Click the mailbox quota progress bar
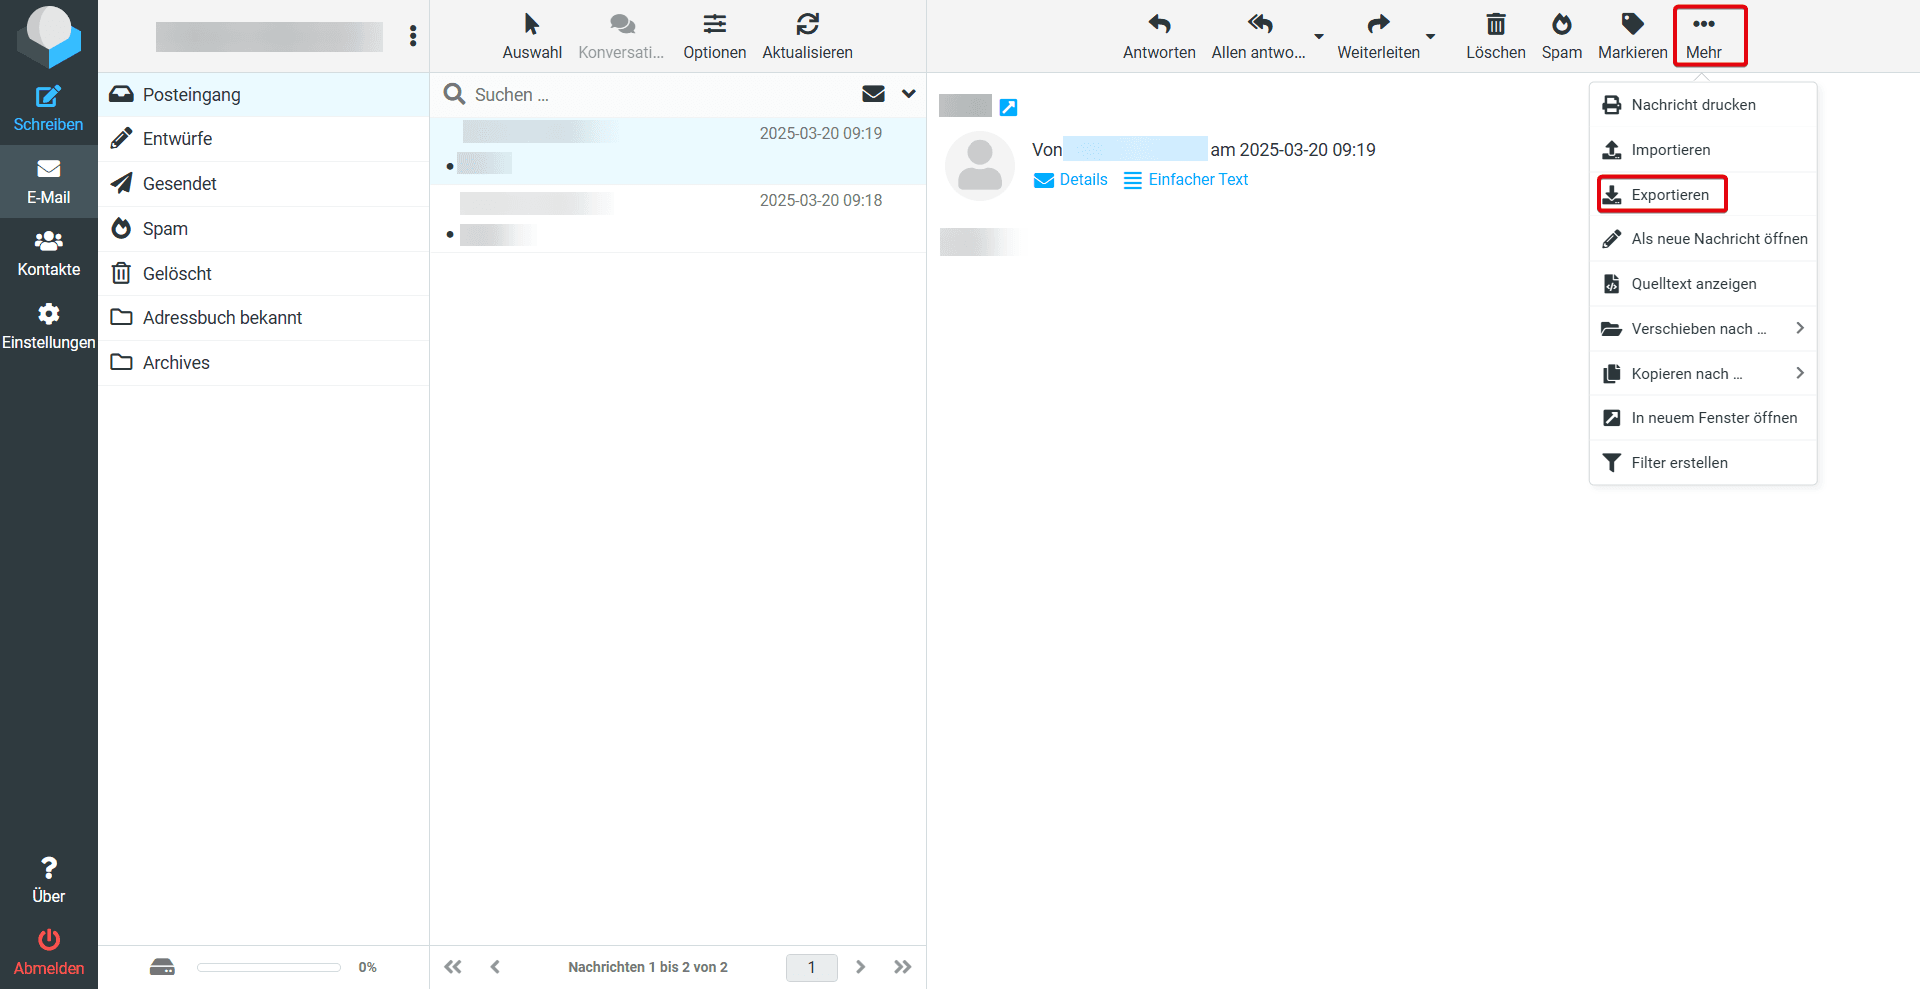The width and height of the screenshot is (1920, 989). tap(268, 967)
